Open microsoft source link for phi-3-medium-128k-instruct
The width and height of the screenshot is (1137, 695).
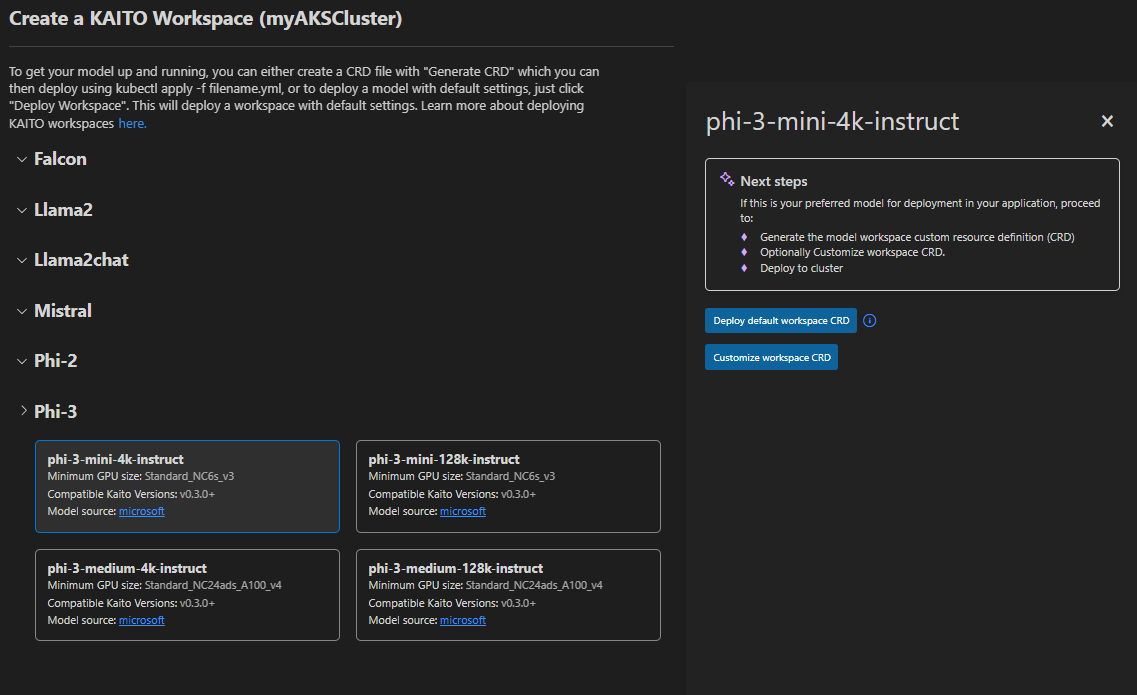click(463, 620)
